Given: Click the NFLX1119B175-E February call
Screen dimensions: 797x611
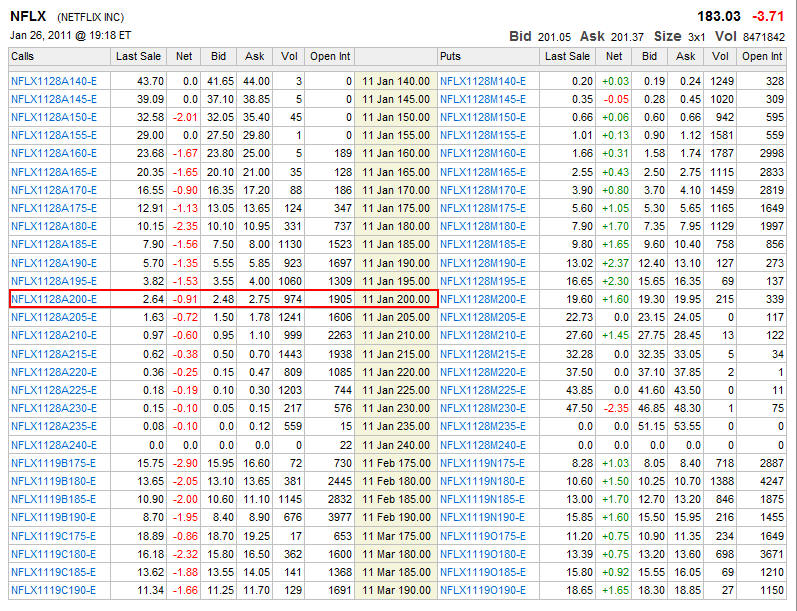Looking at the screenshot, I should pos(53,463).
